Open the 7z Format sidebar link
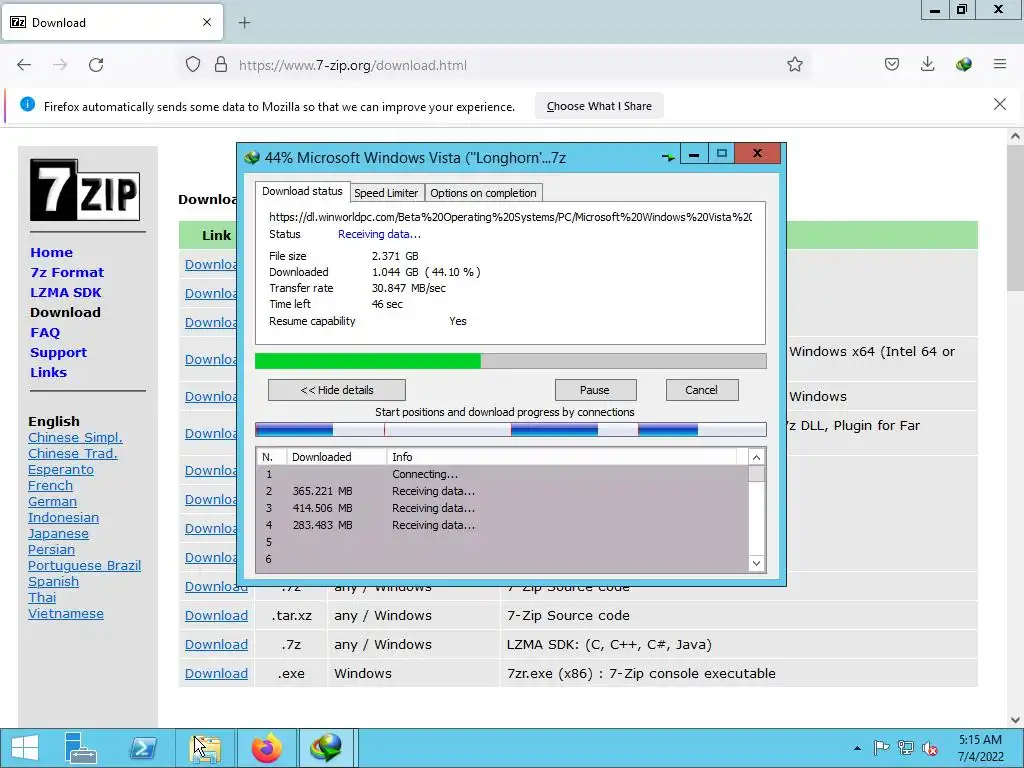 point(67,272)
